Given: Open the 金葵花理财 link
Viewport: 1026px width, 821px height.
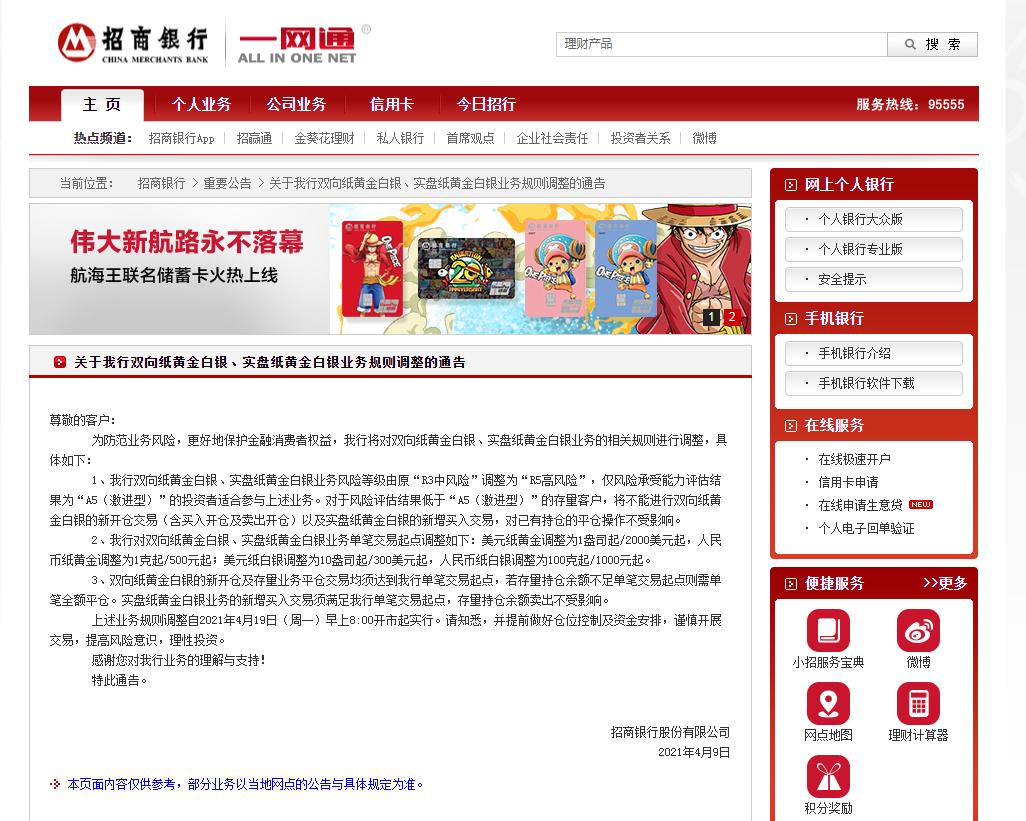Looking at the screenshot, I should 324,138.
